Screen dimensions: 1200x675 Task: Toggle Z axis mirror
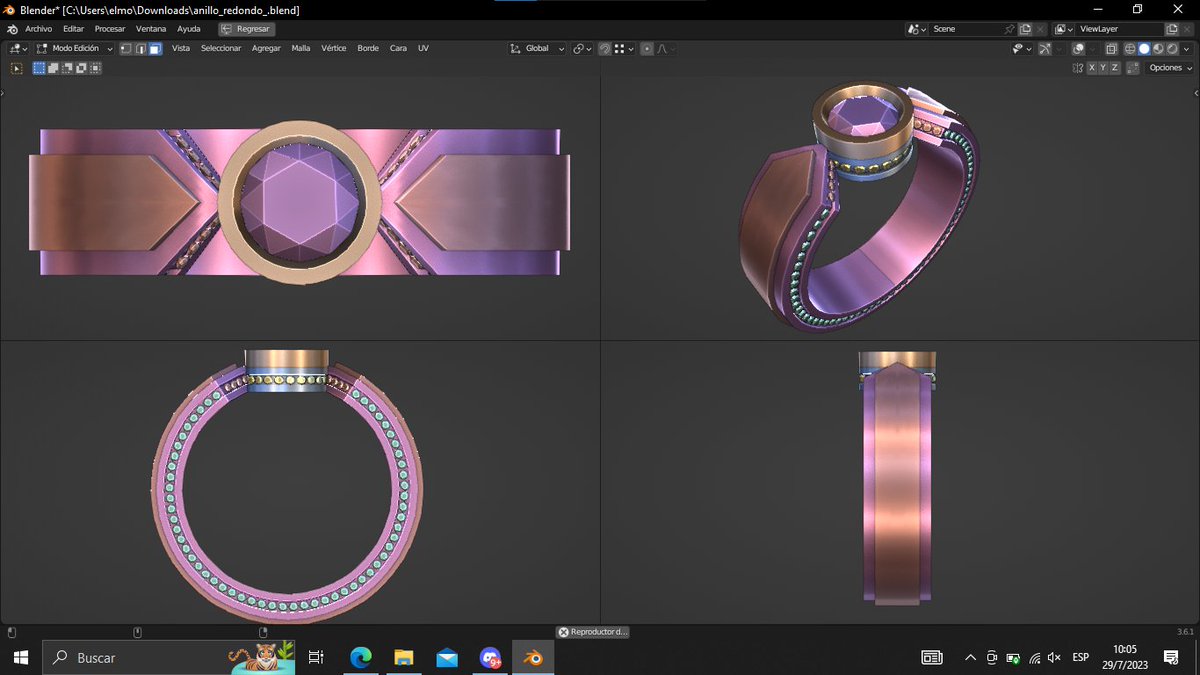[1115, 68]
